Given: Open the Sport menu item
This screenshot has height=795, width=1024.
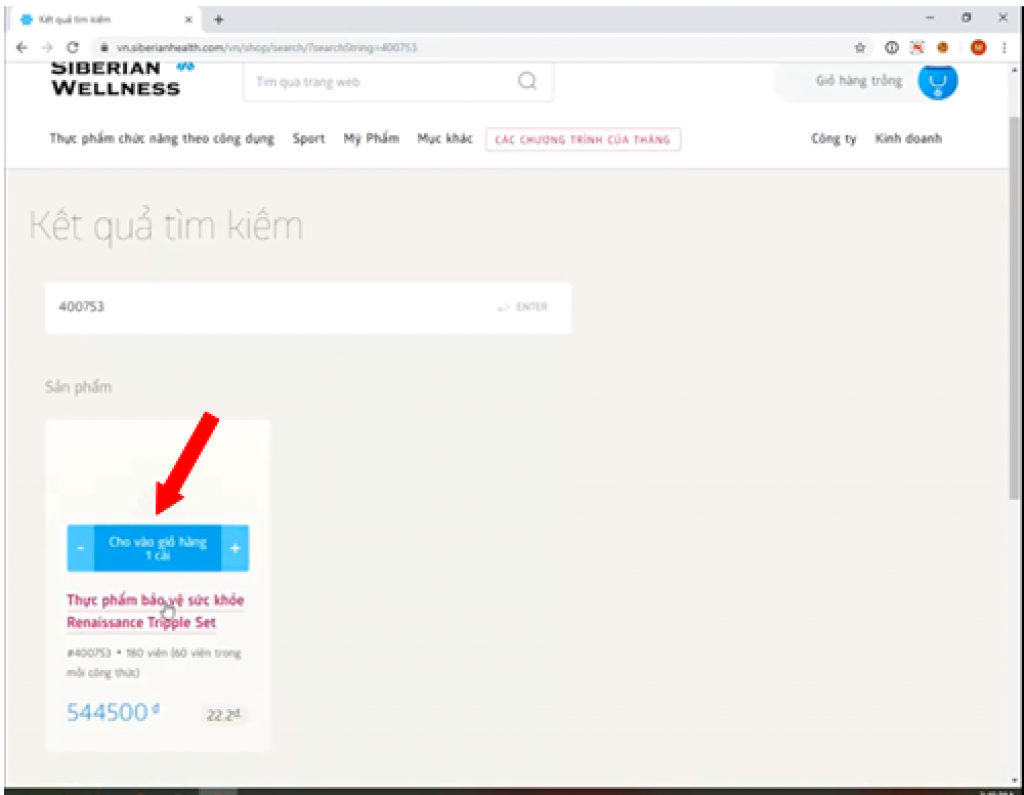Looking at the screenshot, I should pos(308,139).
